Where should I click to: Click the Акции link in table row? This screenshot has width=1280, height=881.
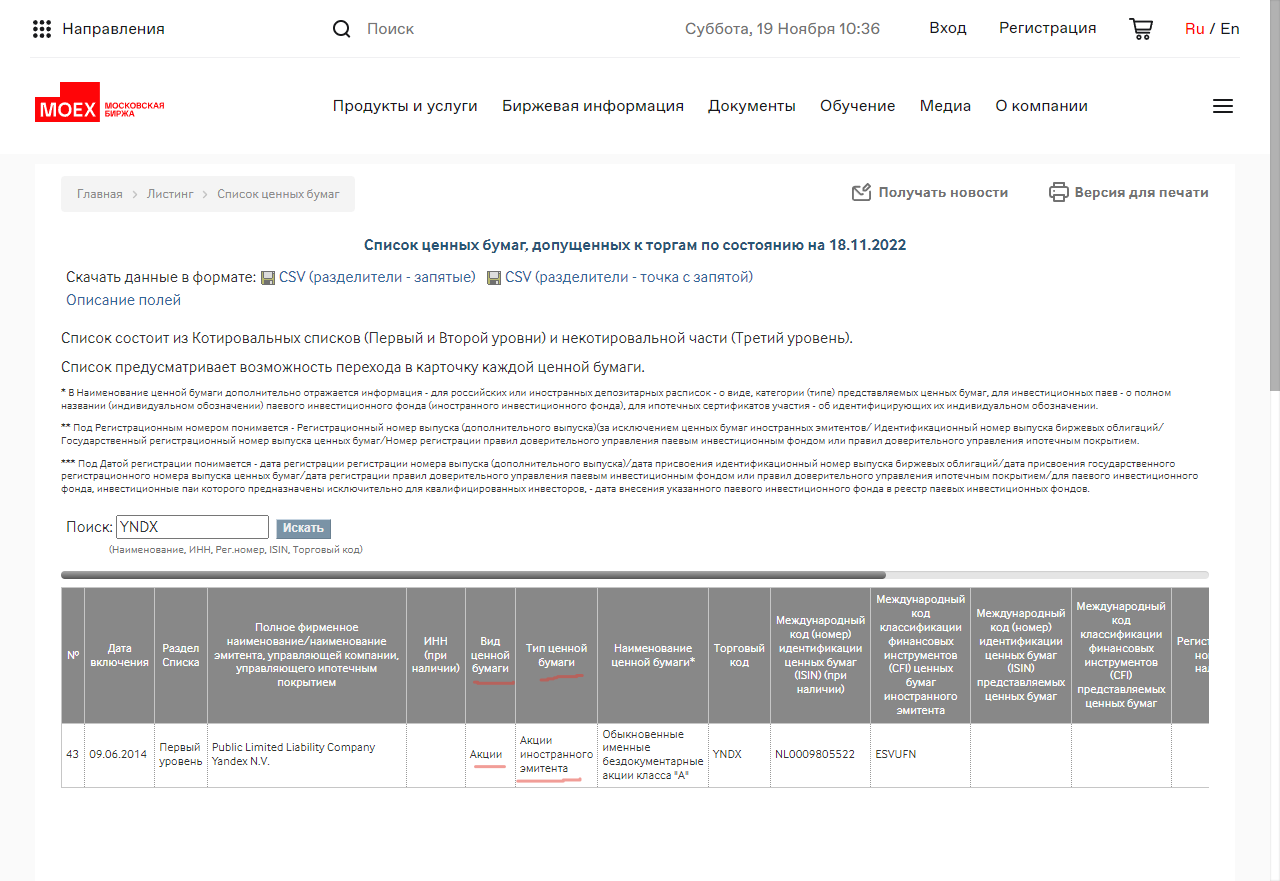click(486, 754)
